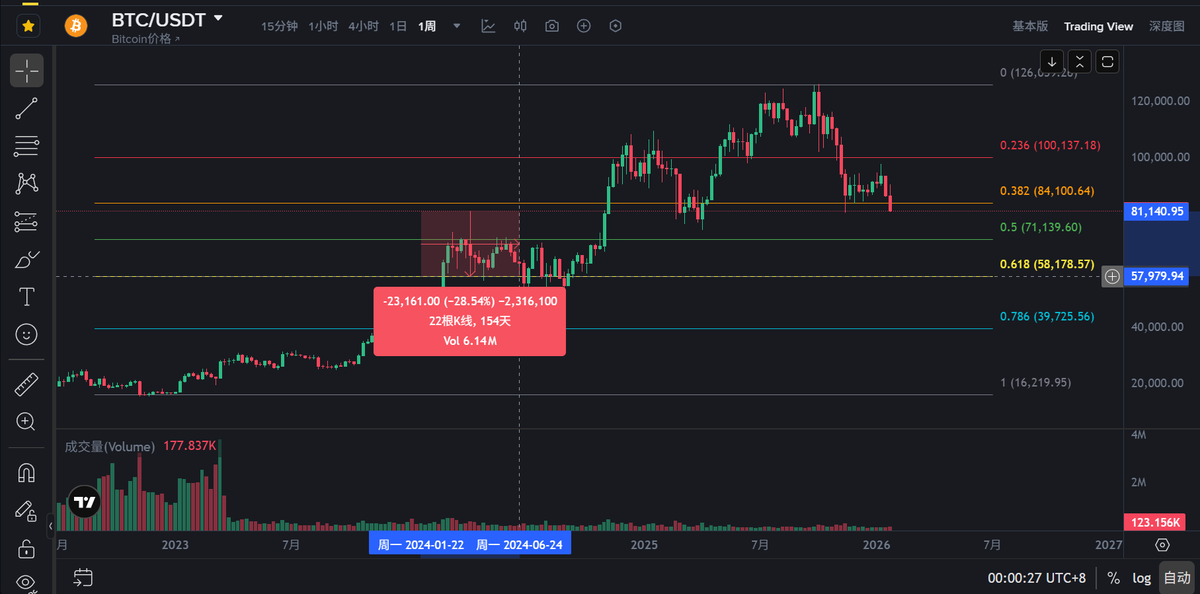The image size is (1200, 594).
Task: Select the 4小时 interval
Action: pyautogui.click(x=363, y=26)
